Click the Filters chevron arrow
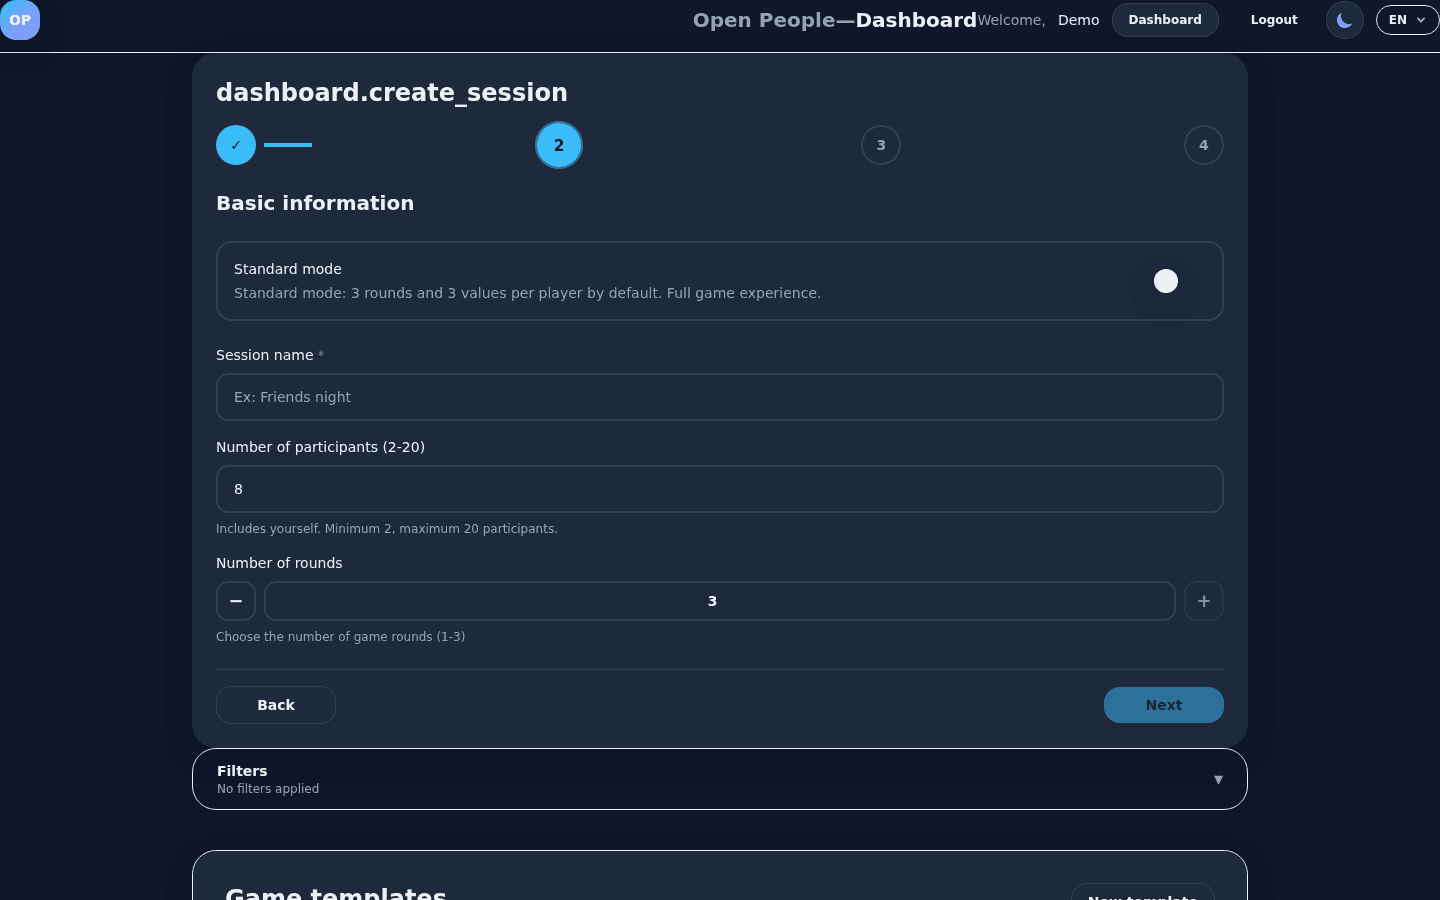Image resolution: width=1440 pixels, height=900 pixels. tap(1218, 779)
